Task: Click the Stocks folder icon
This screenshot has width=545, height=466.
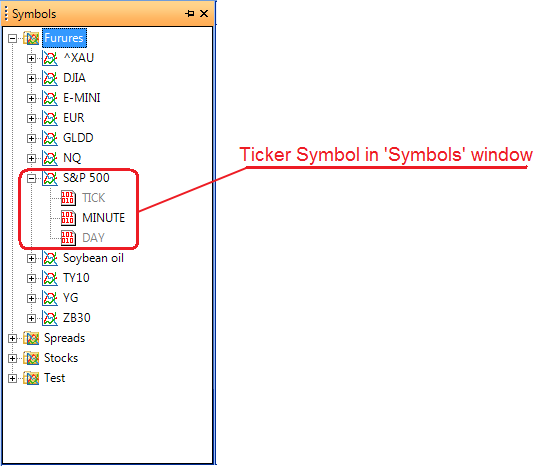Action: coord(31,358)
